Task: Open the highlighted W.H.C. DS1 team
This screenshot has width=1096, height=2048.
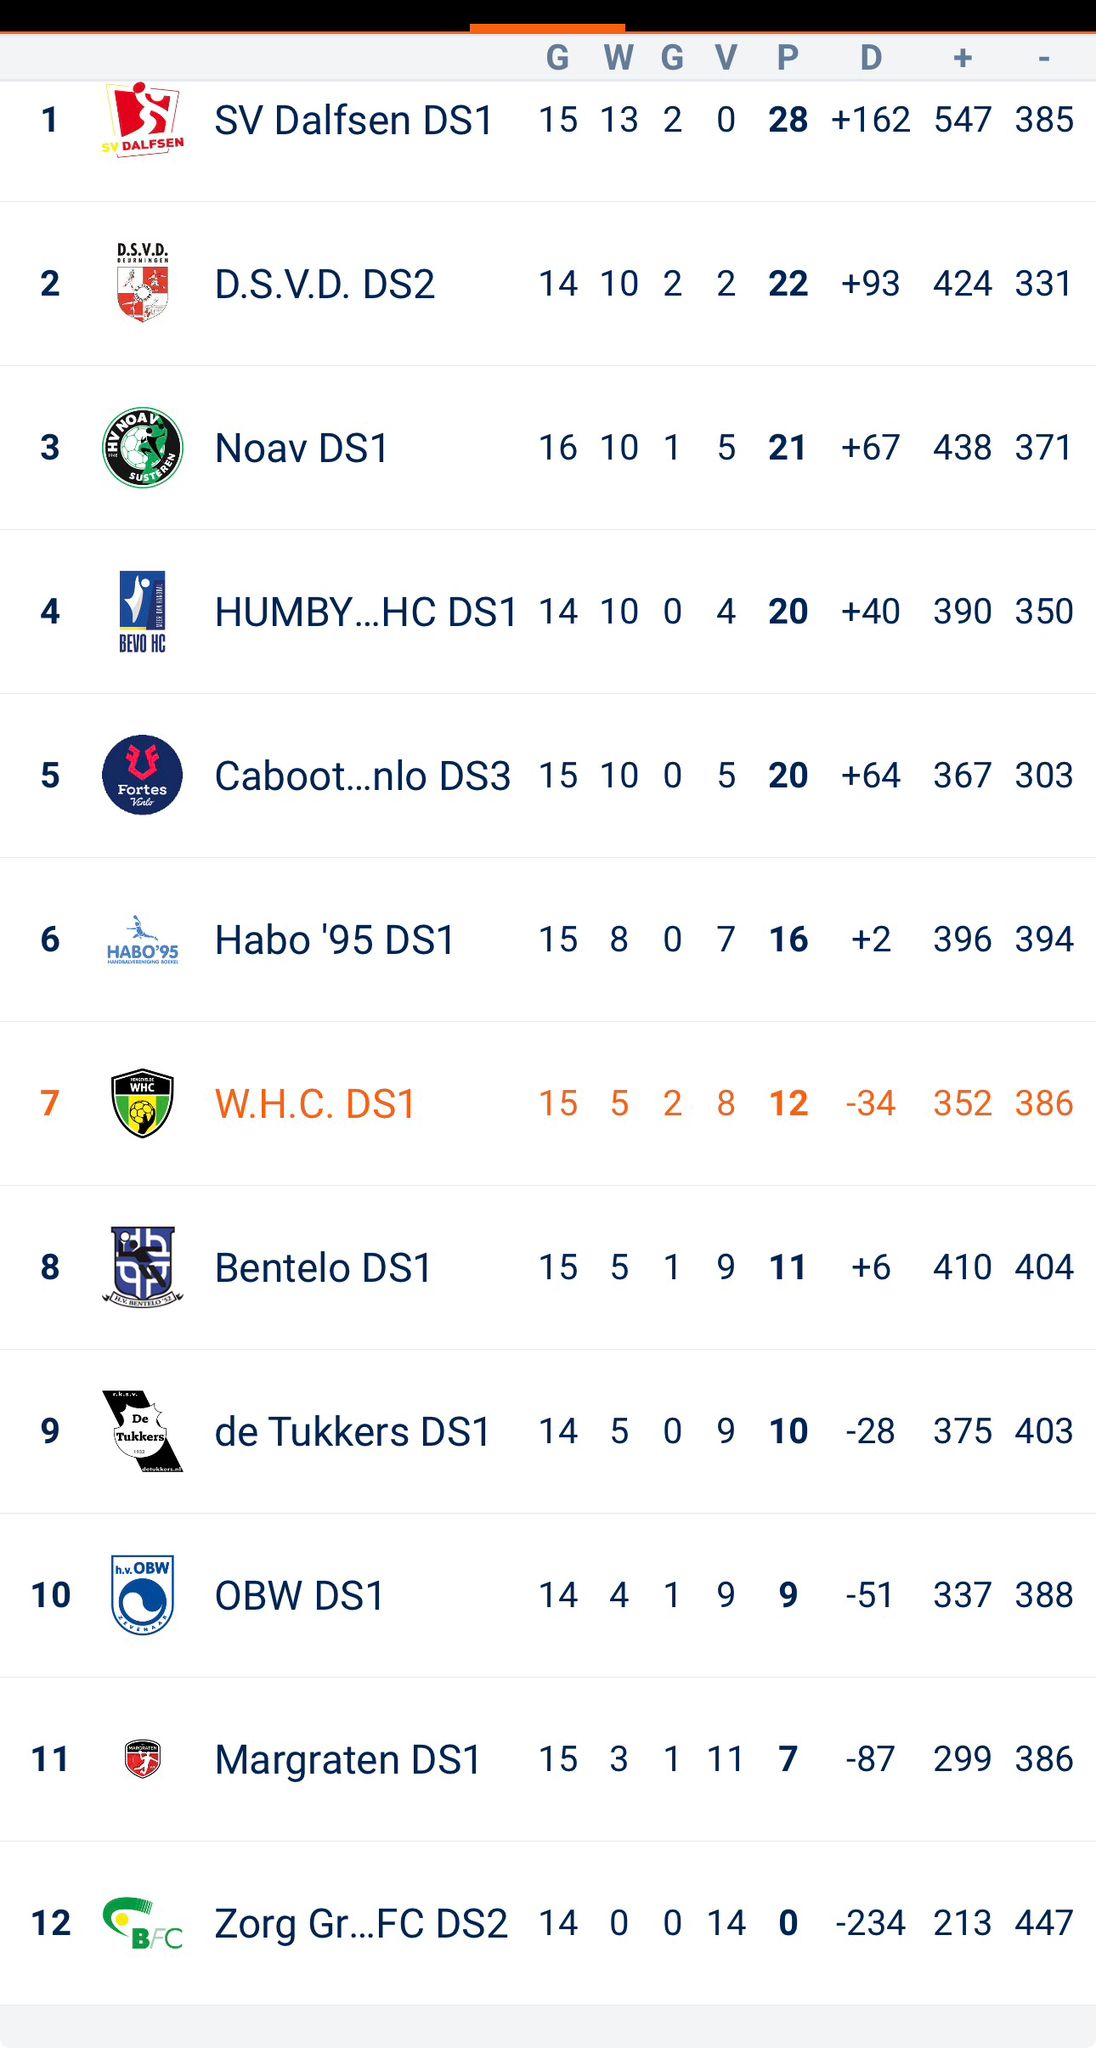Action: point(315,1104)
